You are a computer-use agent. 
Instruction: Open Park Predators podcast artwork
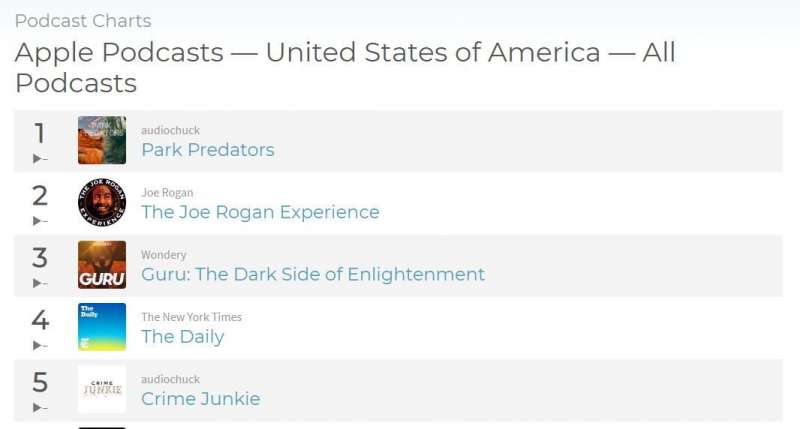(x=102, y=140)
